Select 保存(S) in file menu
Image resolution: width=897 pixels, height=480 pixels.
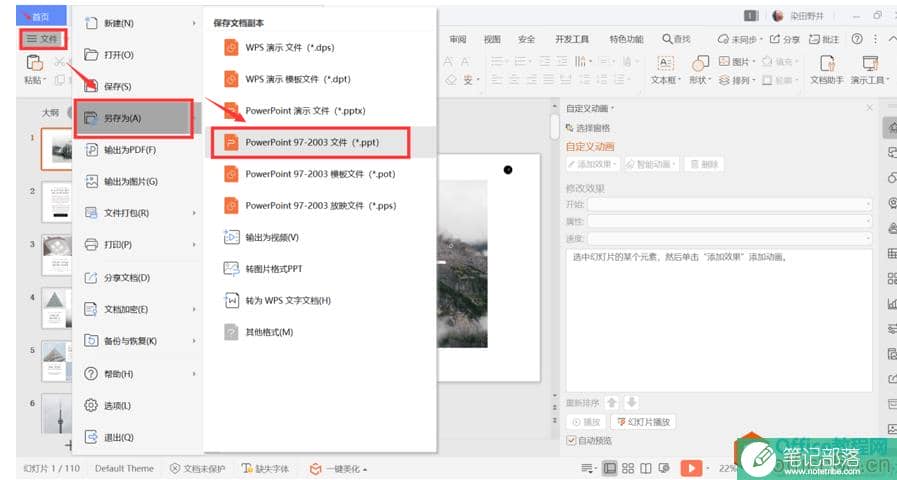[x=137, y=86]
